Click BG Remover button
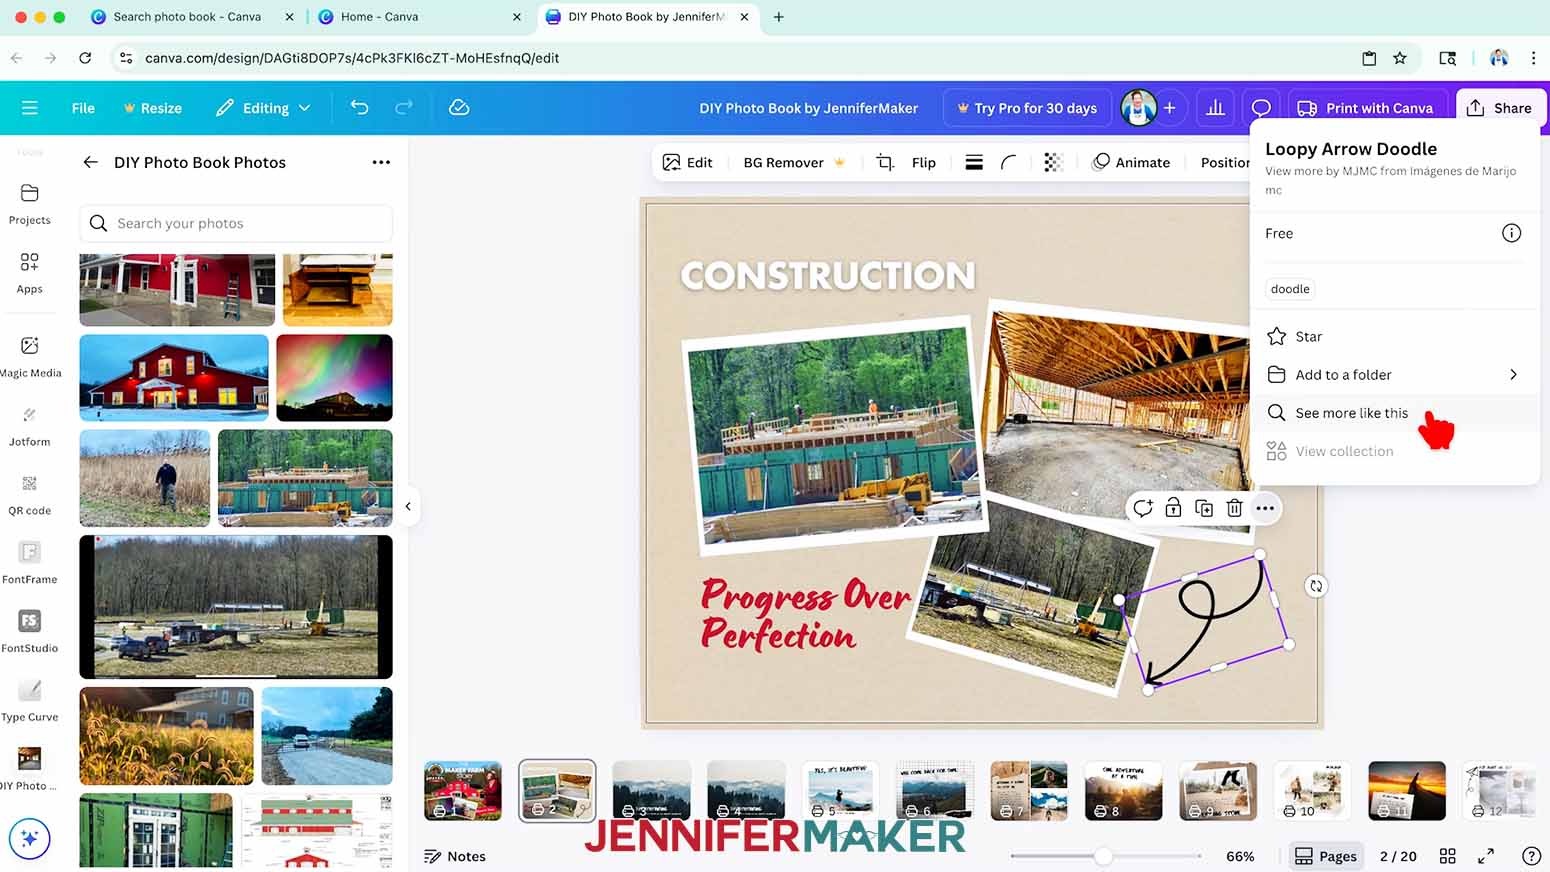1550x872 pixels. coord(794,162)
